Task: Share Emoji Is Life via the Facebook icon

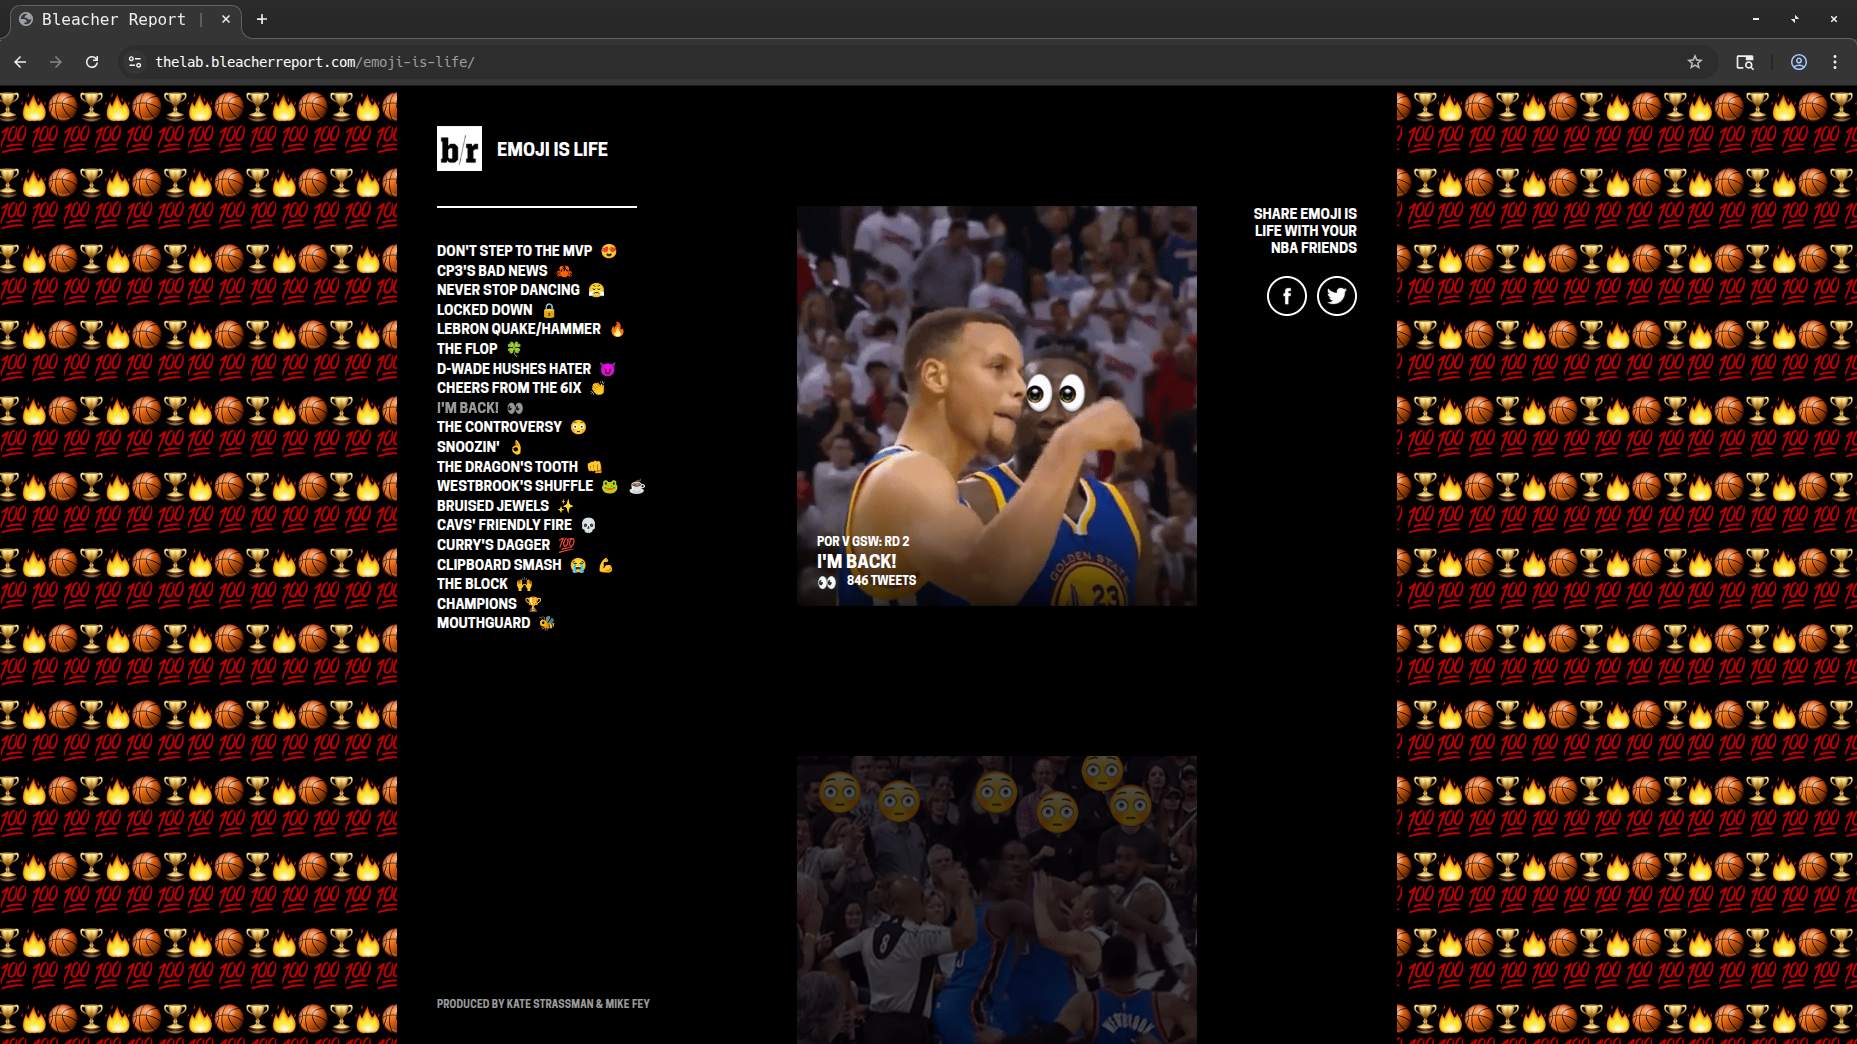Action: [1287, 295]
